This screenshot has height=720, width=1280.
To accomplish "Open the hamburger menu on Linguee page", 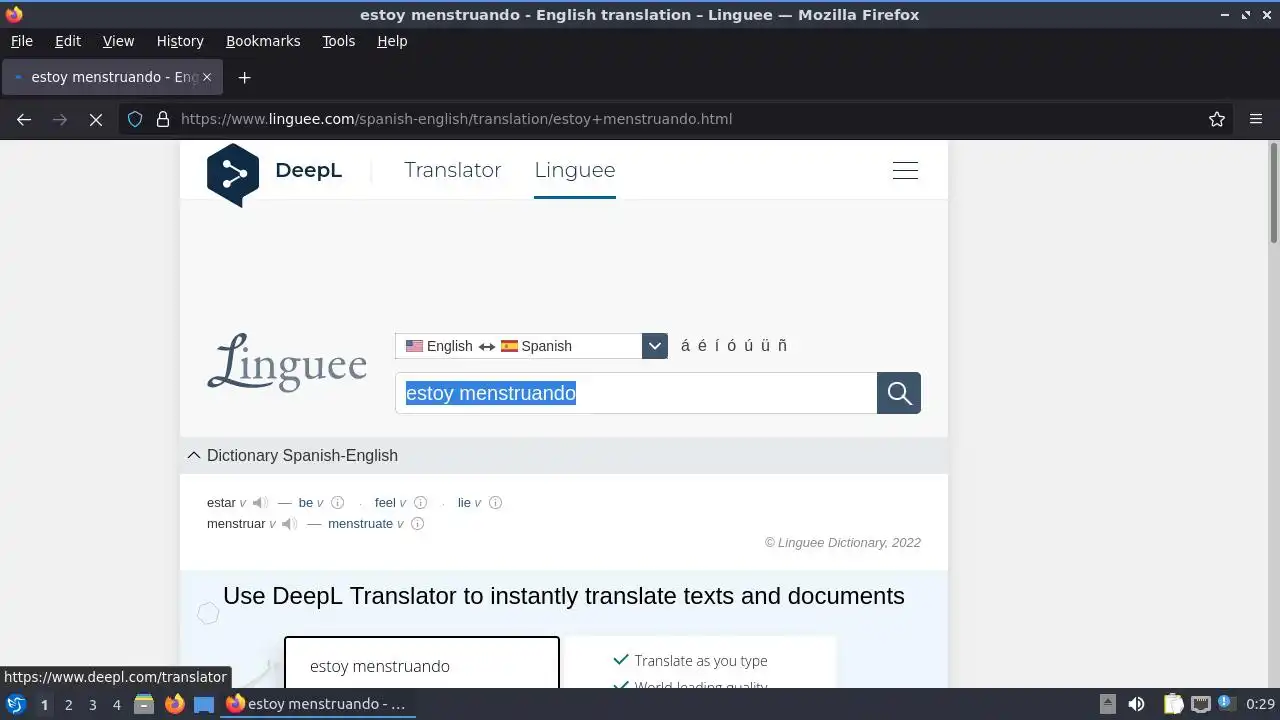I will click(905, 171).
